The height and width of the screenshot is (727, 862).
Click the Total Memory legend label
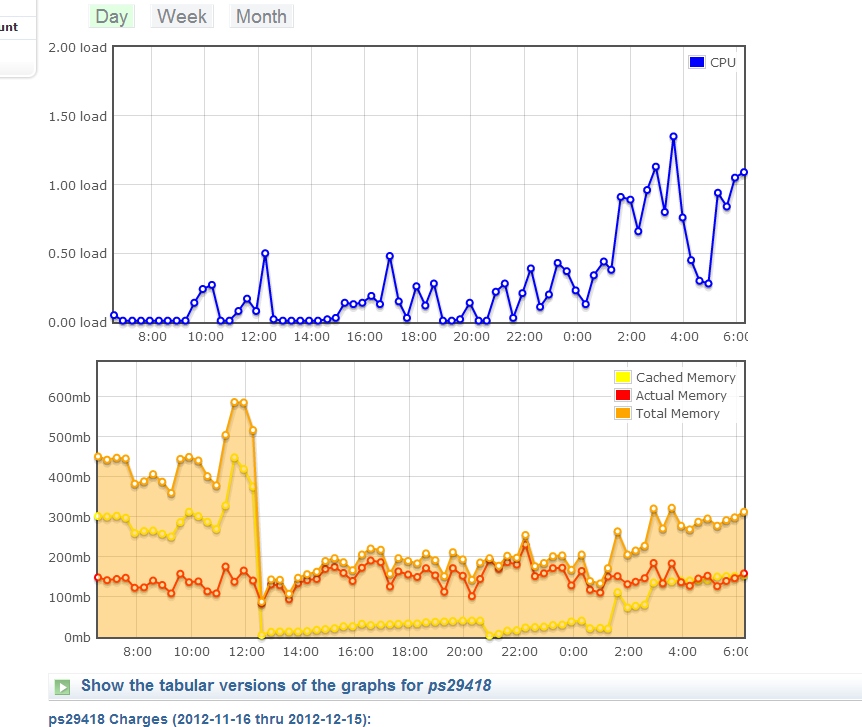(677, 414)
